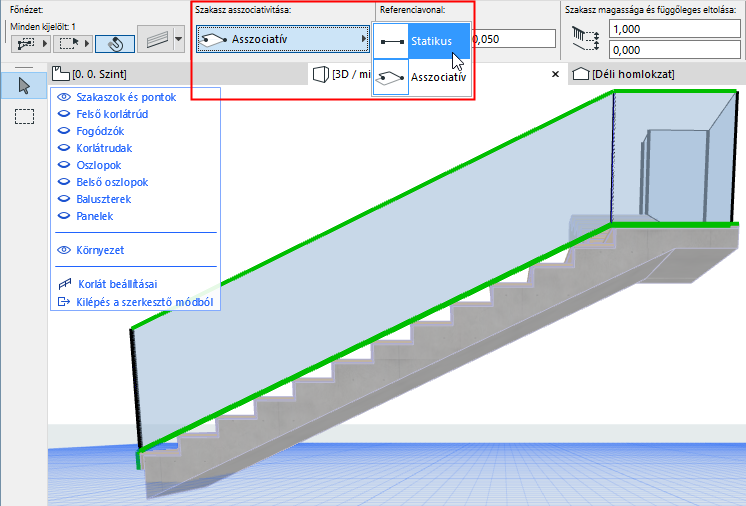Toggle visibility eye for Szakaszok és pontok
The height and width of the screenshot is (506, 746).
coord(64,97)
